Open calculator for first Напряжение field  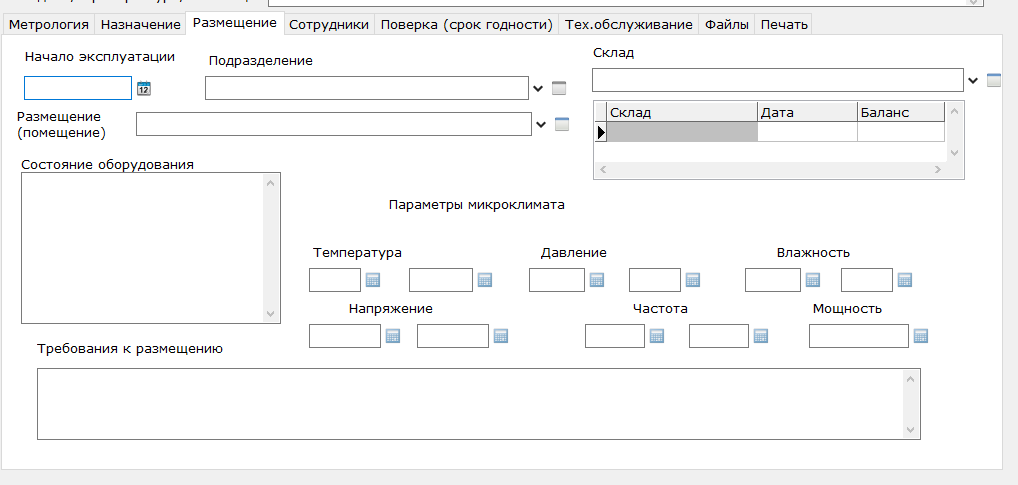point(393,336)
